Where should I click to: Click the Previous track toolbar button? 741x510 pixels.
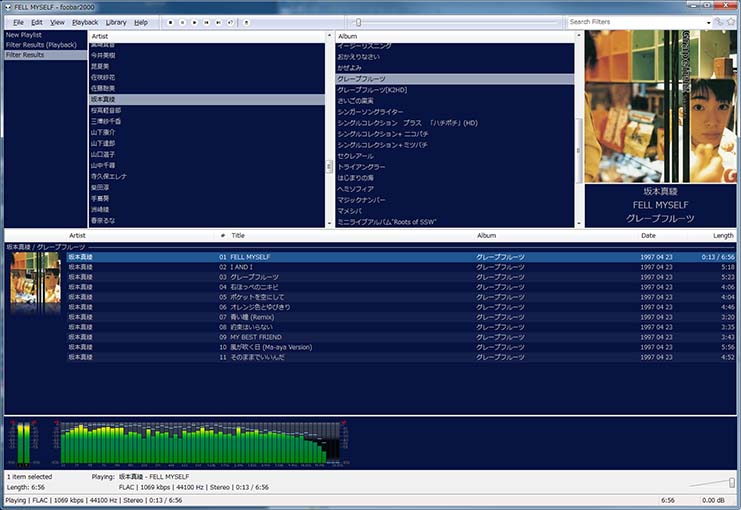[x=207, y=22]
